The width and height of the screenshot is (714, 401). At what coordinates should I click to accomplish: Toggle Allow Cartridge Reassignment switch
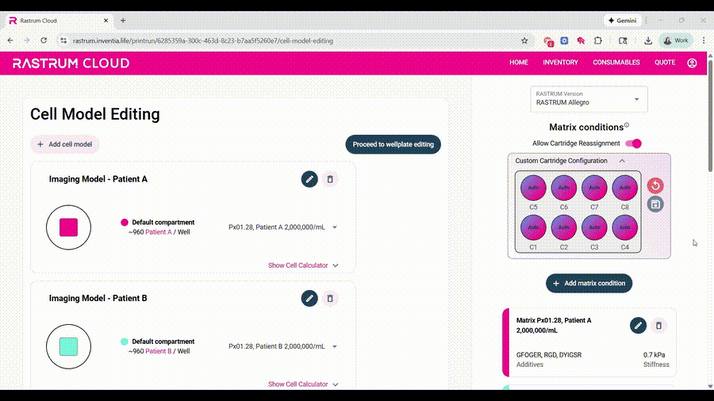(x=633, y=143)
